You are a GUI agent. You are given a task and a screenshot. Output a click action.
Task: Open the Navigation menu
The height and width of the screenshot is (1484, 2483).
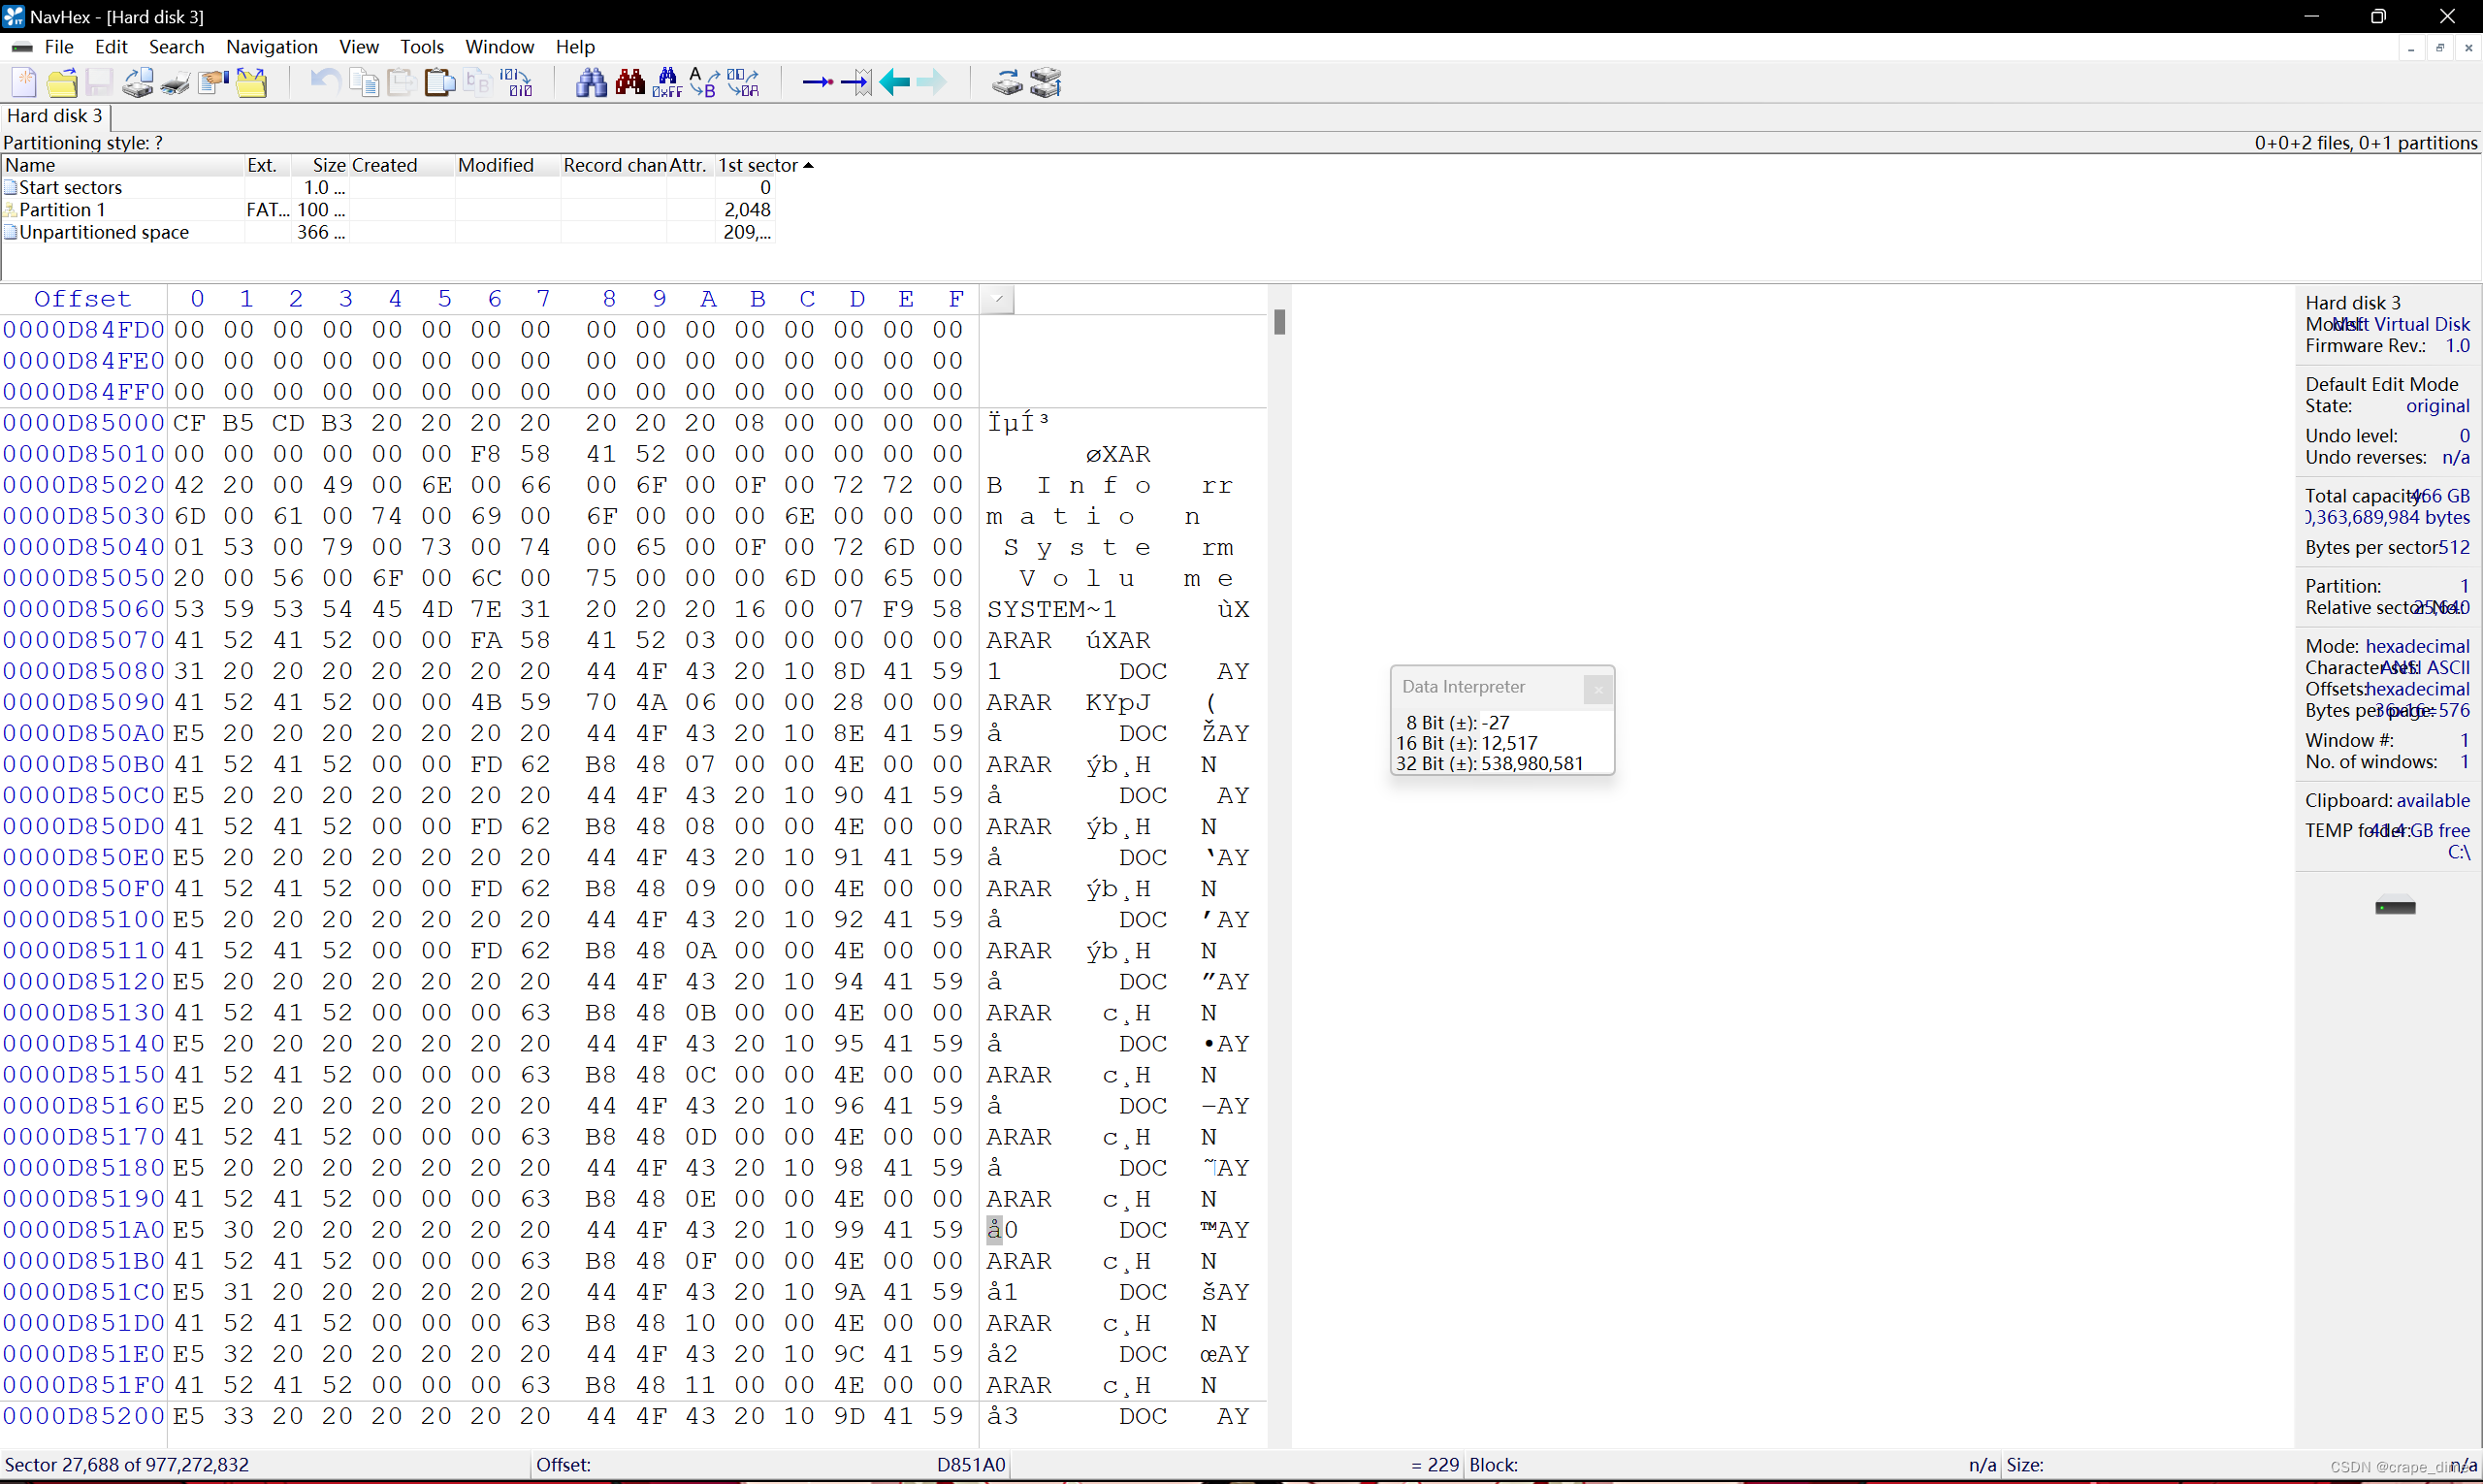tap(271, 47)
